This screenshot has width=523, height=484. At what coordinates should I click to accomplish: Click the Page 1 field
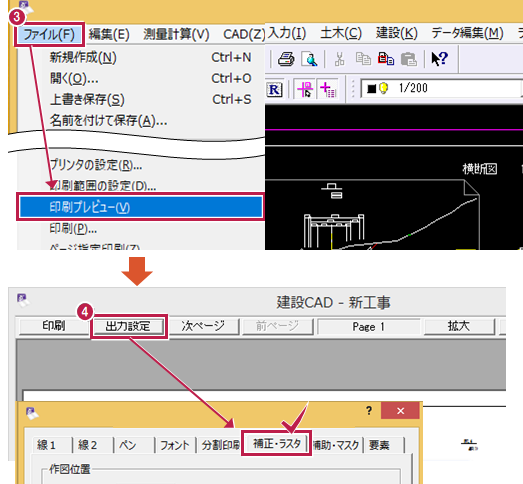[x=369, y=327]
